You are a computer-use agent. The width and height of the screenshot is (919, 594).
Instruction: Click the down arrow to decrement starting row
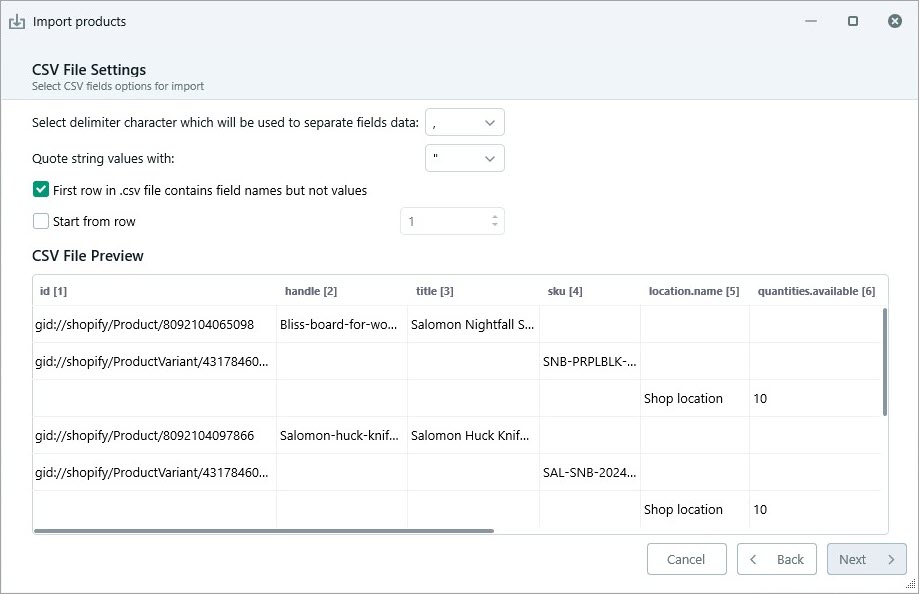[x=494, y=226]
